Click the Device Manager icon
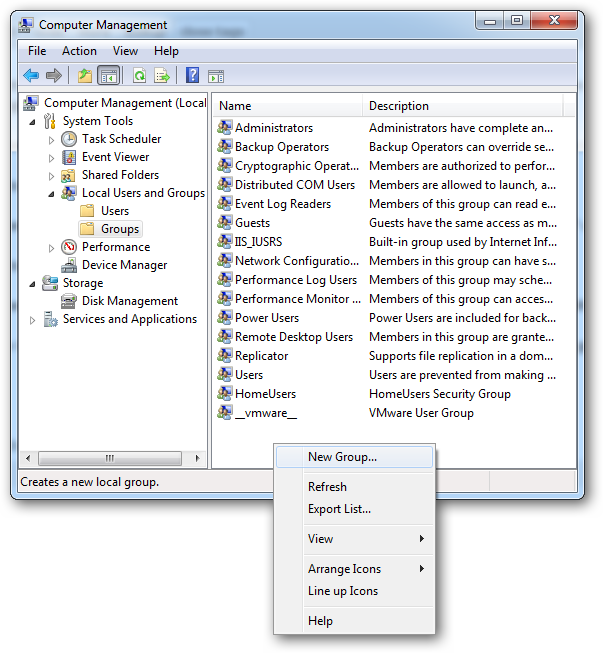Viewport: 603px width, 653px height. [69, 265]
